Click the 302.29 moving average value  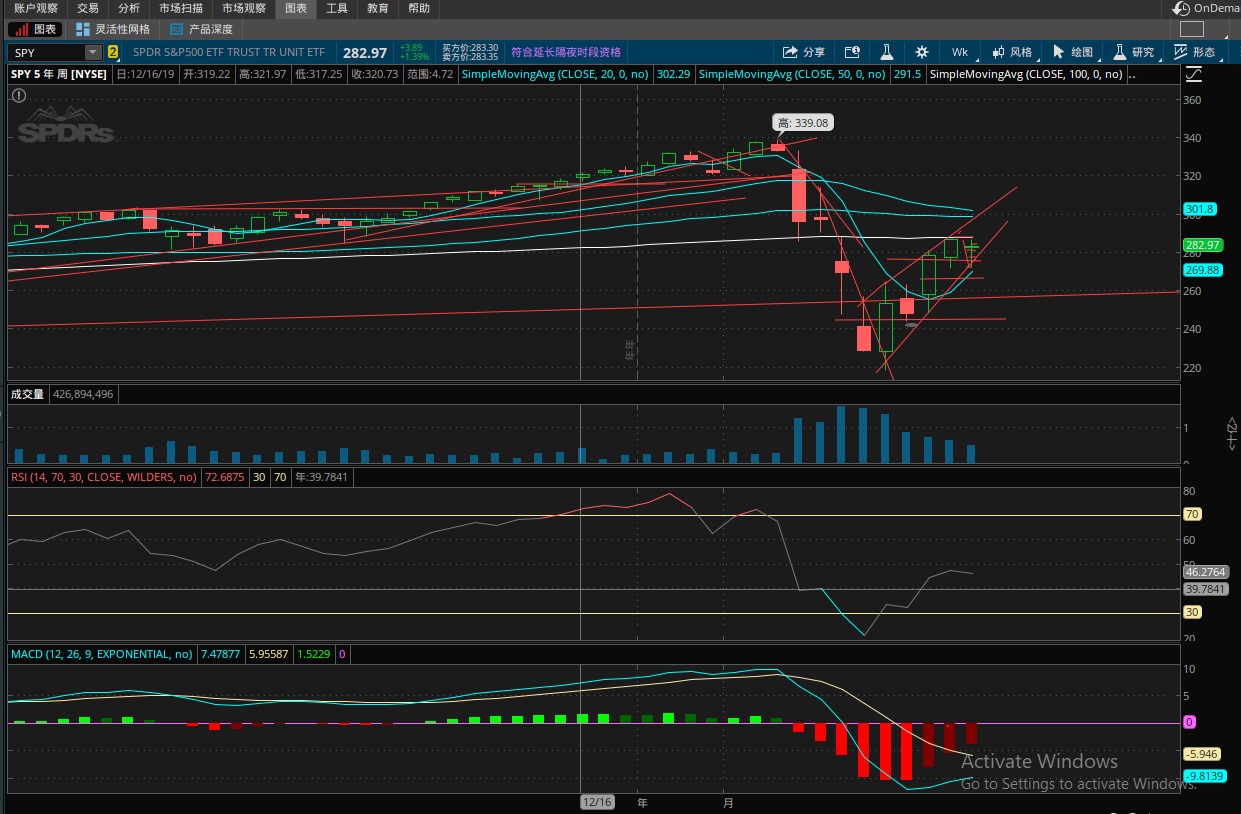point(673,74)
